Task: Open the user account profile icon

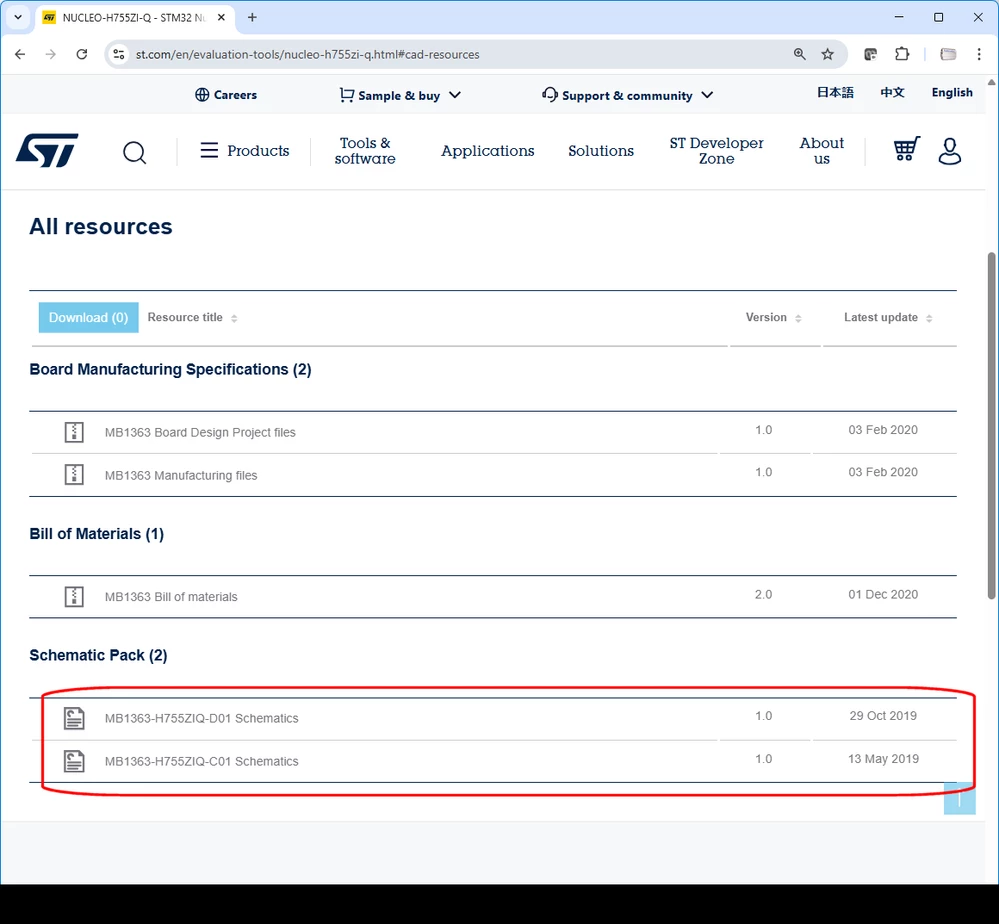Action: tap(949, 151)
